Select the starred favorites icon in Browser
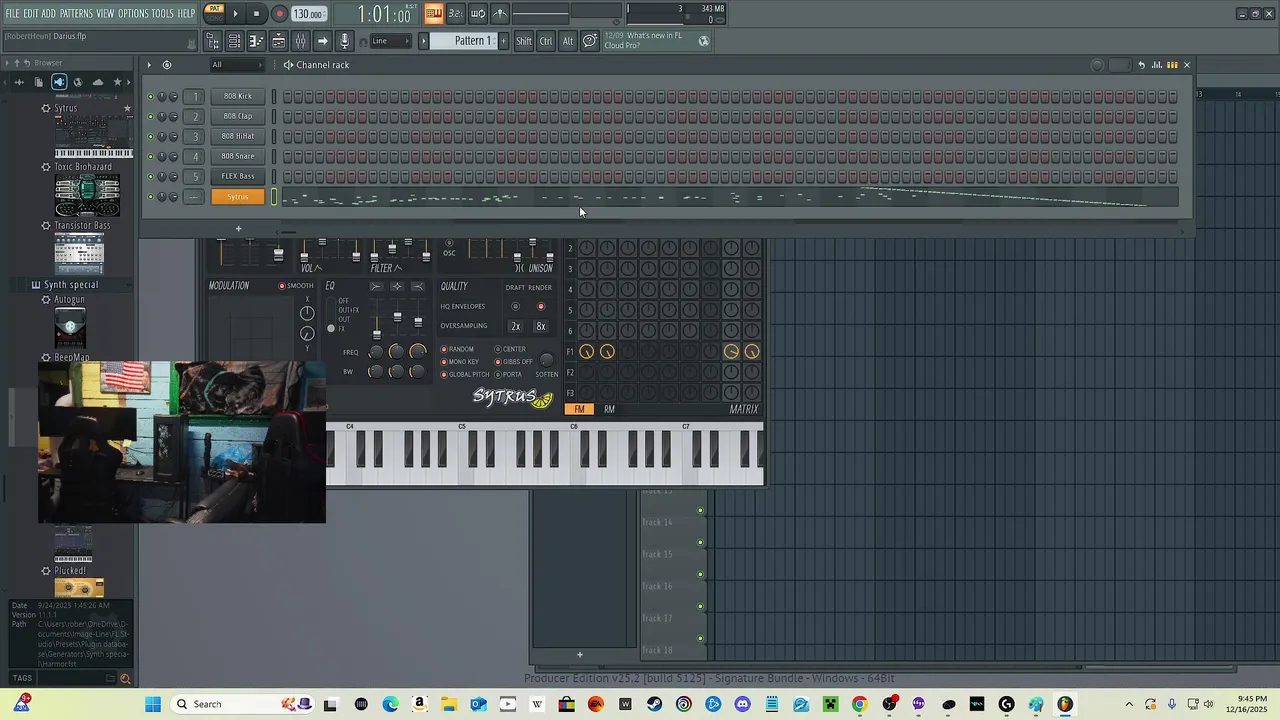 click(117, 82)
